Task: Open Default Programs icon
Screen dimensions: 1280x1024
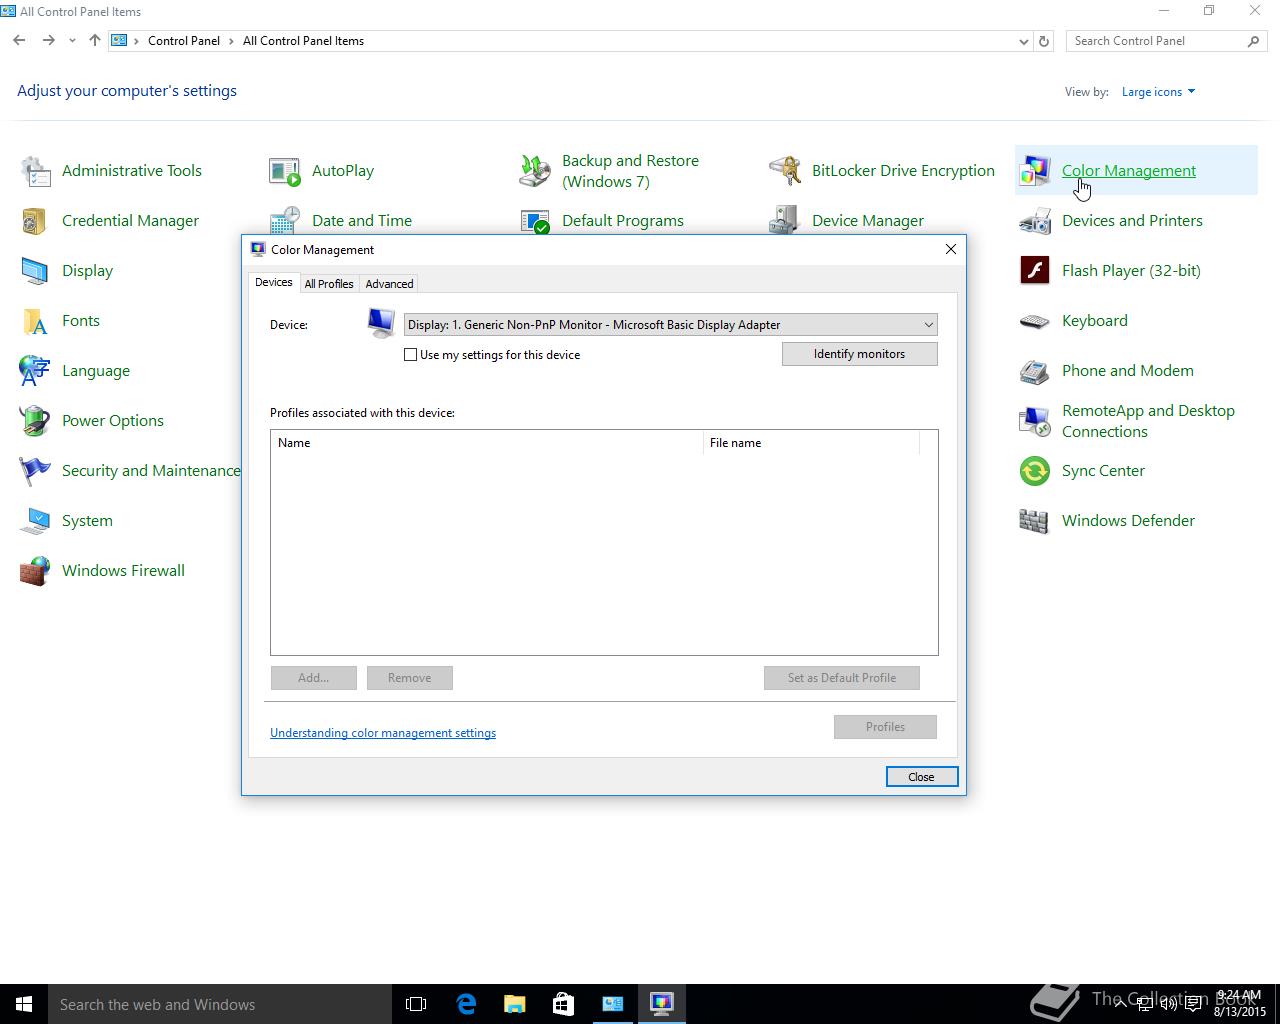Action: point(535,221)
